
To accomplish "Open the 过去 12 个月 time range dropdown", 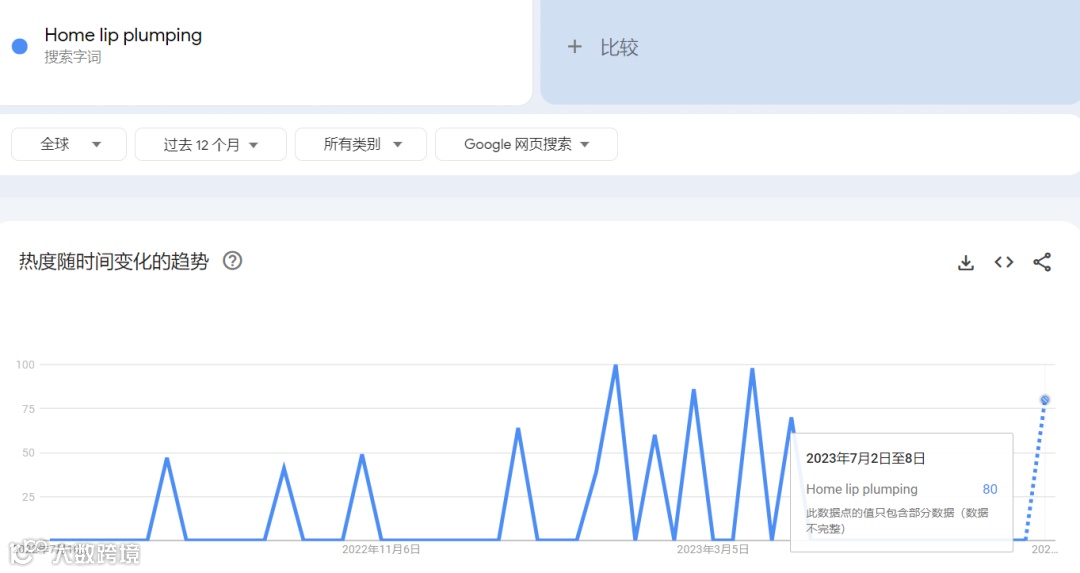I will [x=211, y=145].
